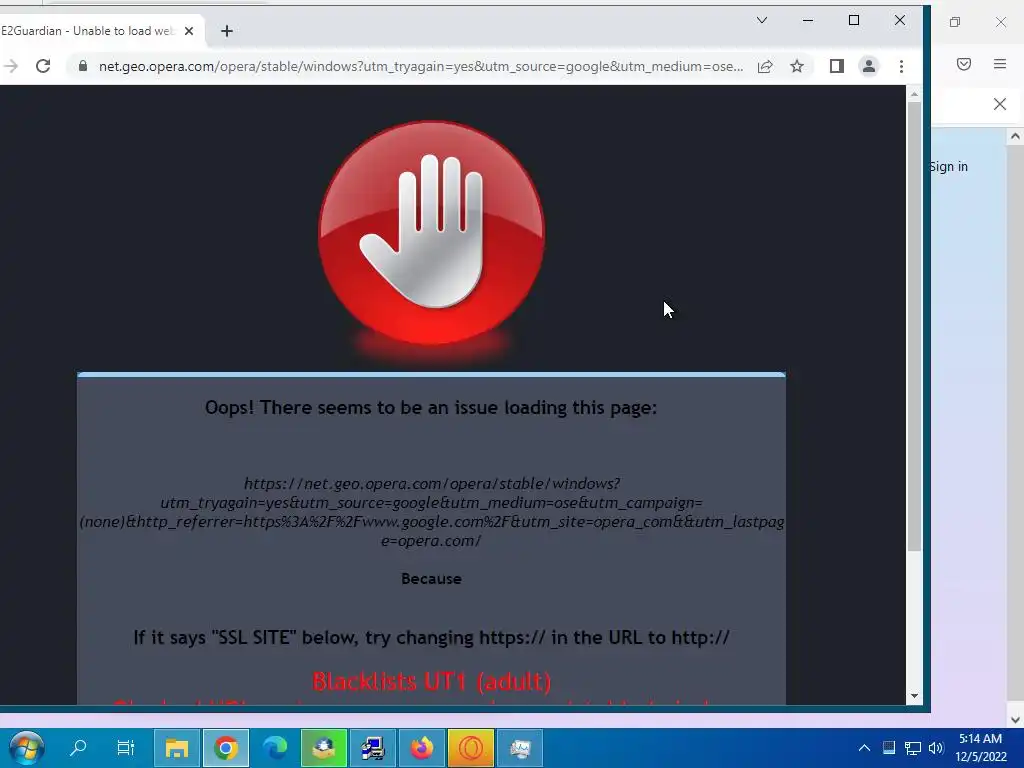Open the computer setup taskbar app
The image size is (1024, 768).
373,748
